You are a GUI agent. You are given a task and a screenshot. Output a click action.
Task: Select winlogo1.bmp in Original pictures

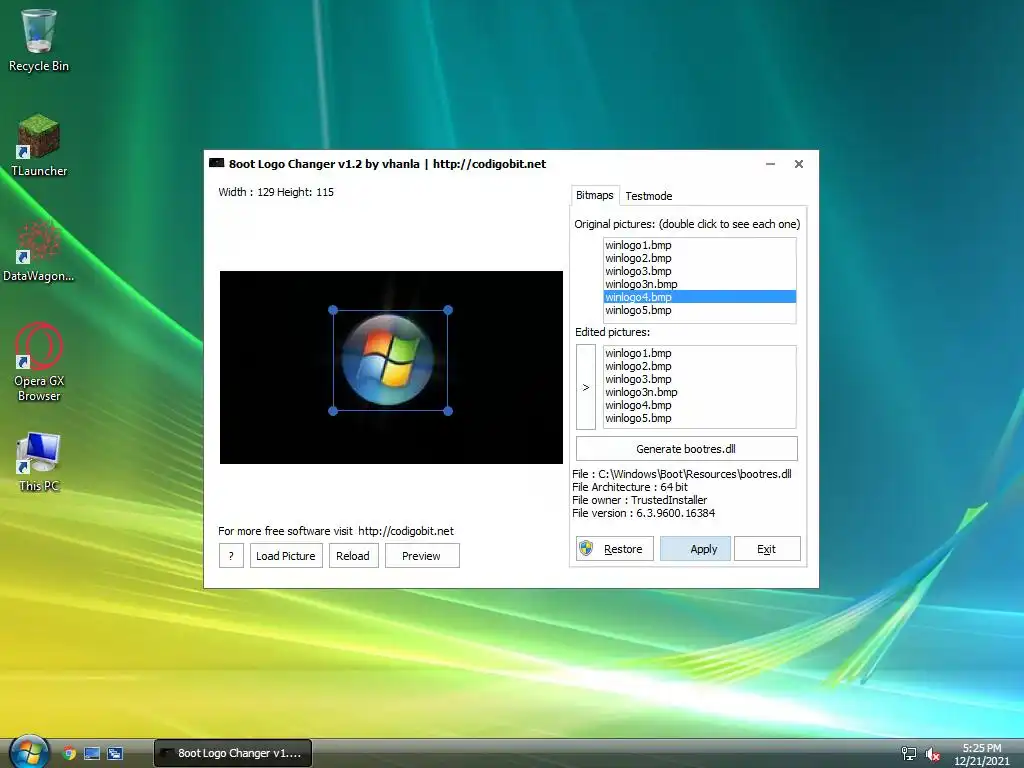(x=699, y=245)
